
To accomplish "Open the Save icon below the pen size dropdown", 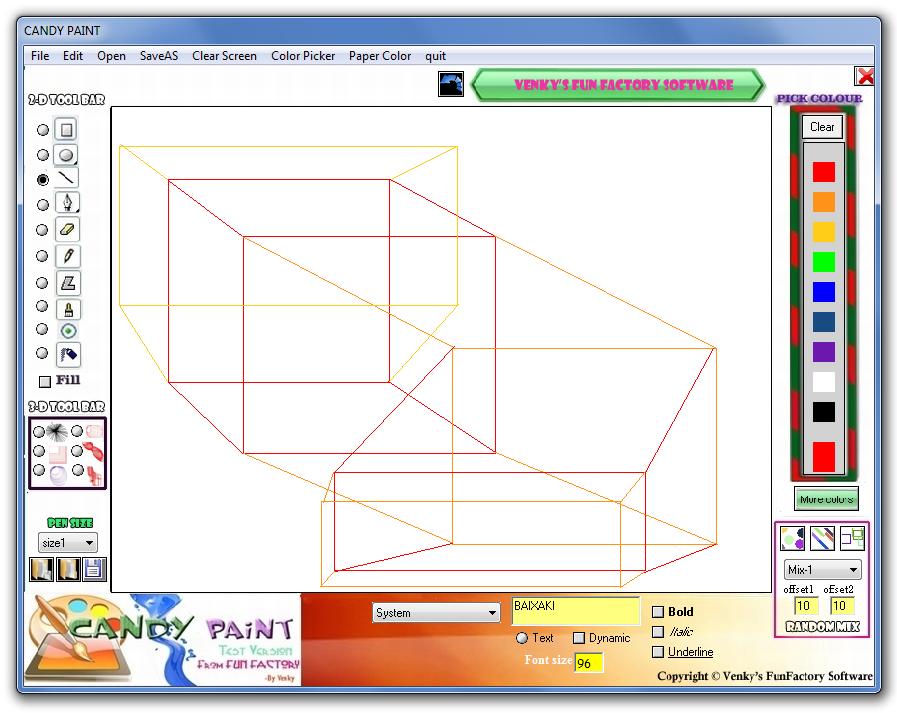I will [94, 568].
